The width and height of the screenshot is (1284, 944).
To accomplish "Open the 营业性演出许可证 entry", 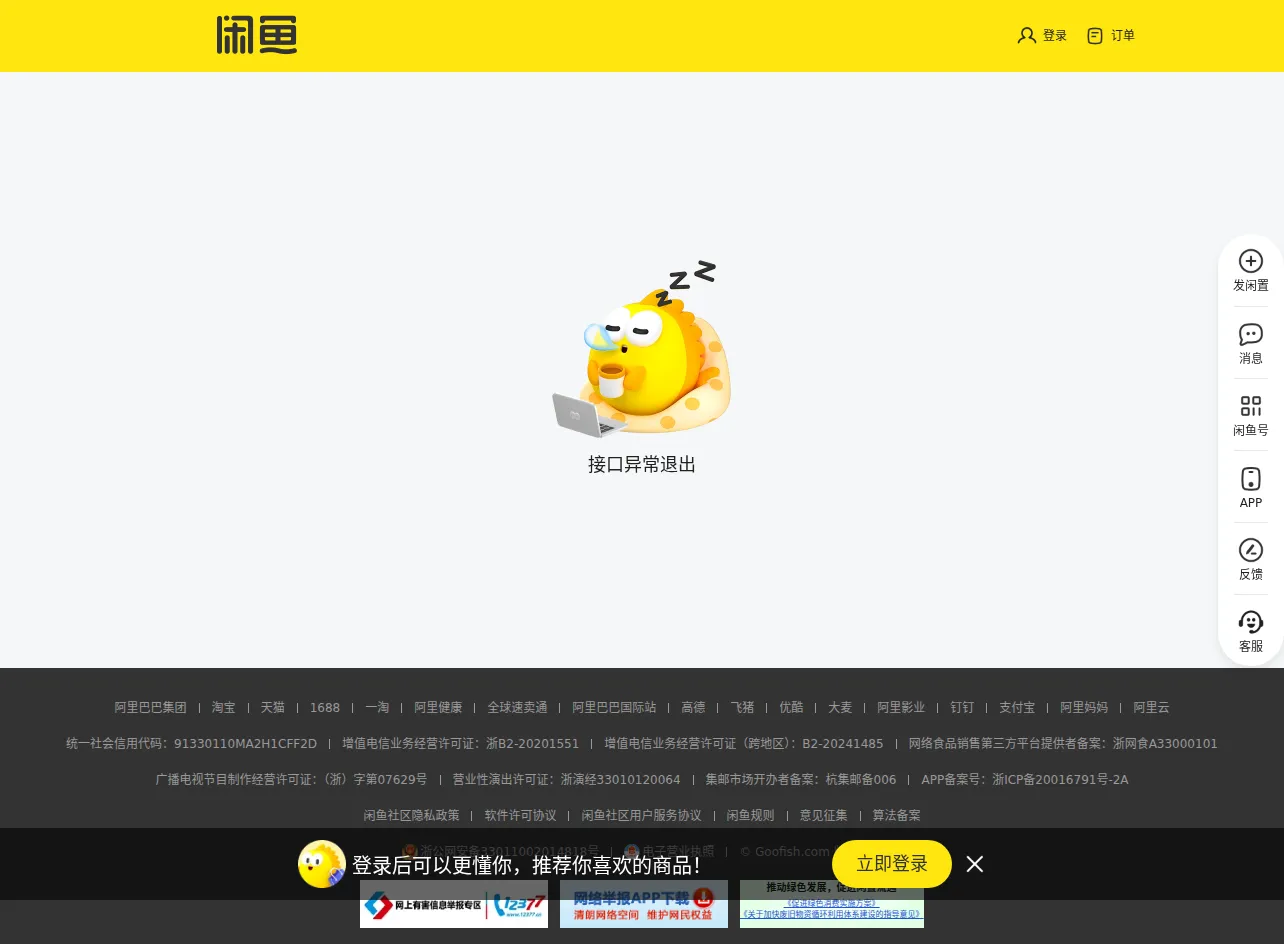I will click(x=567, y=779).
